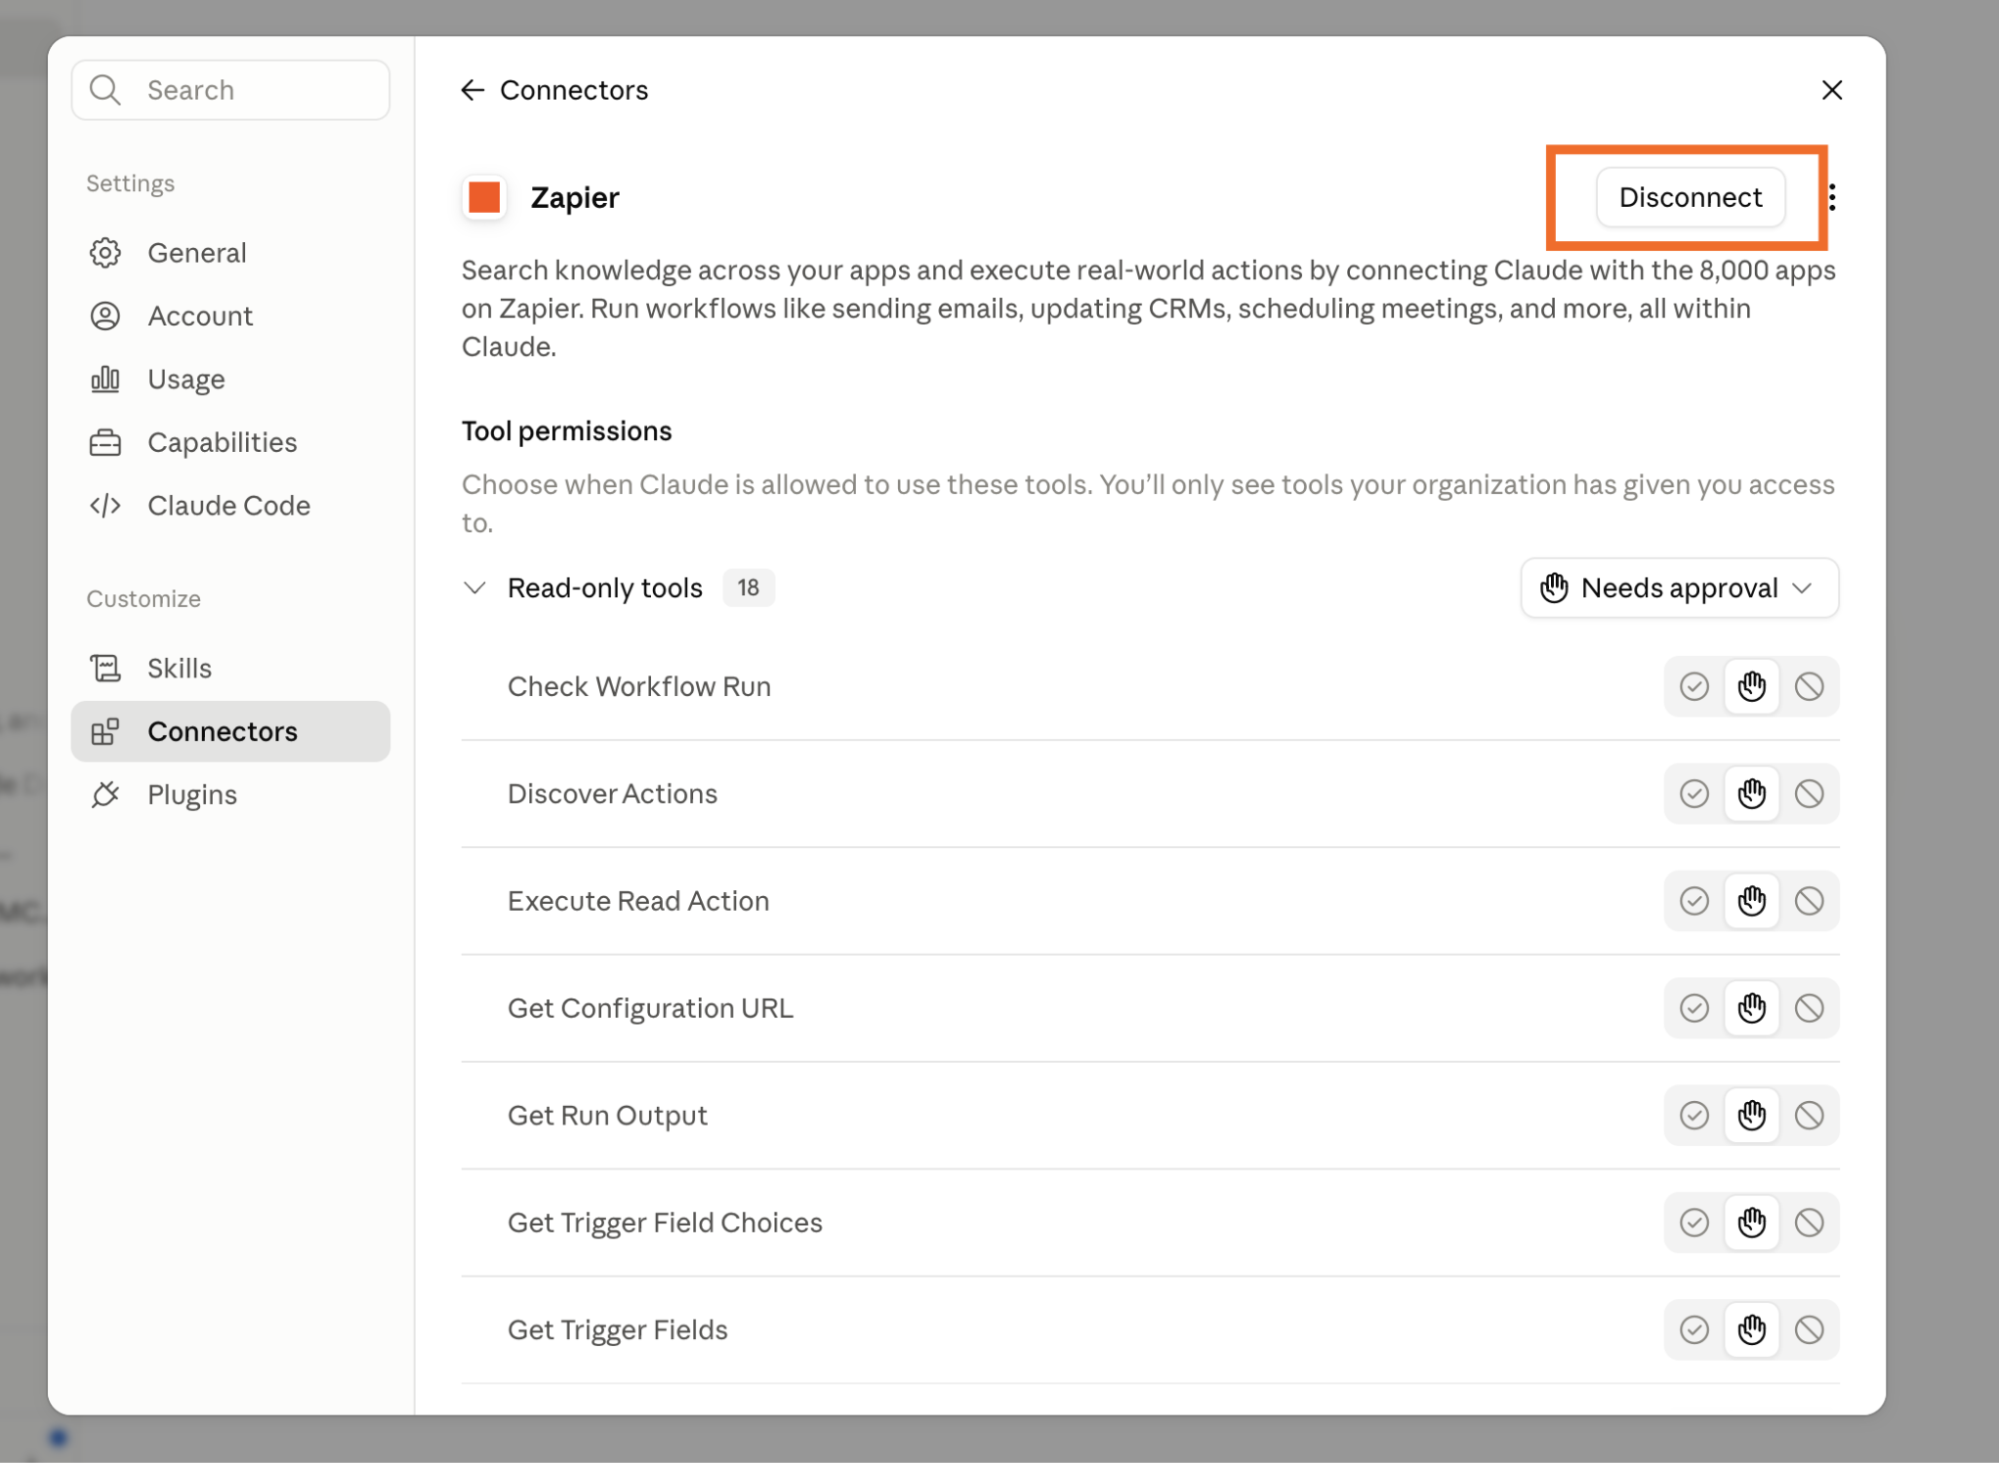The image size is (1999, 1464).
Task: Click the Zapier connector title
Action: [574, 197]
